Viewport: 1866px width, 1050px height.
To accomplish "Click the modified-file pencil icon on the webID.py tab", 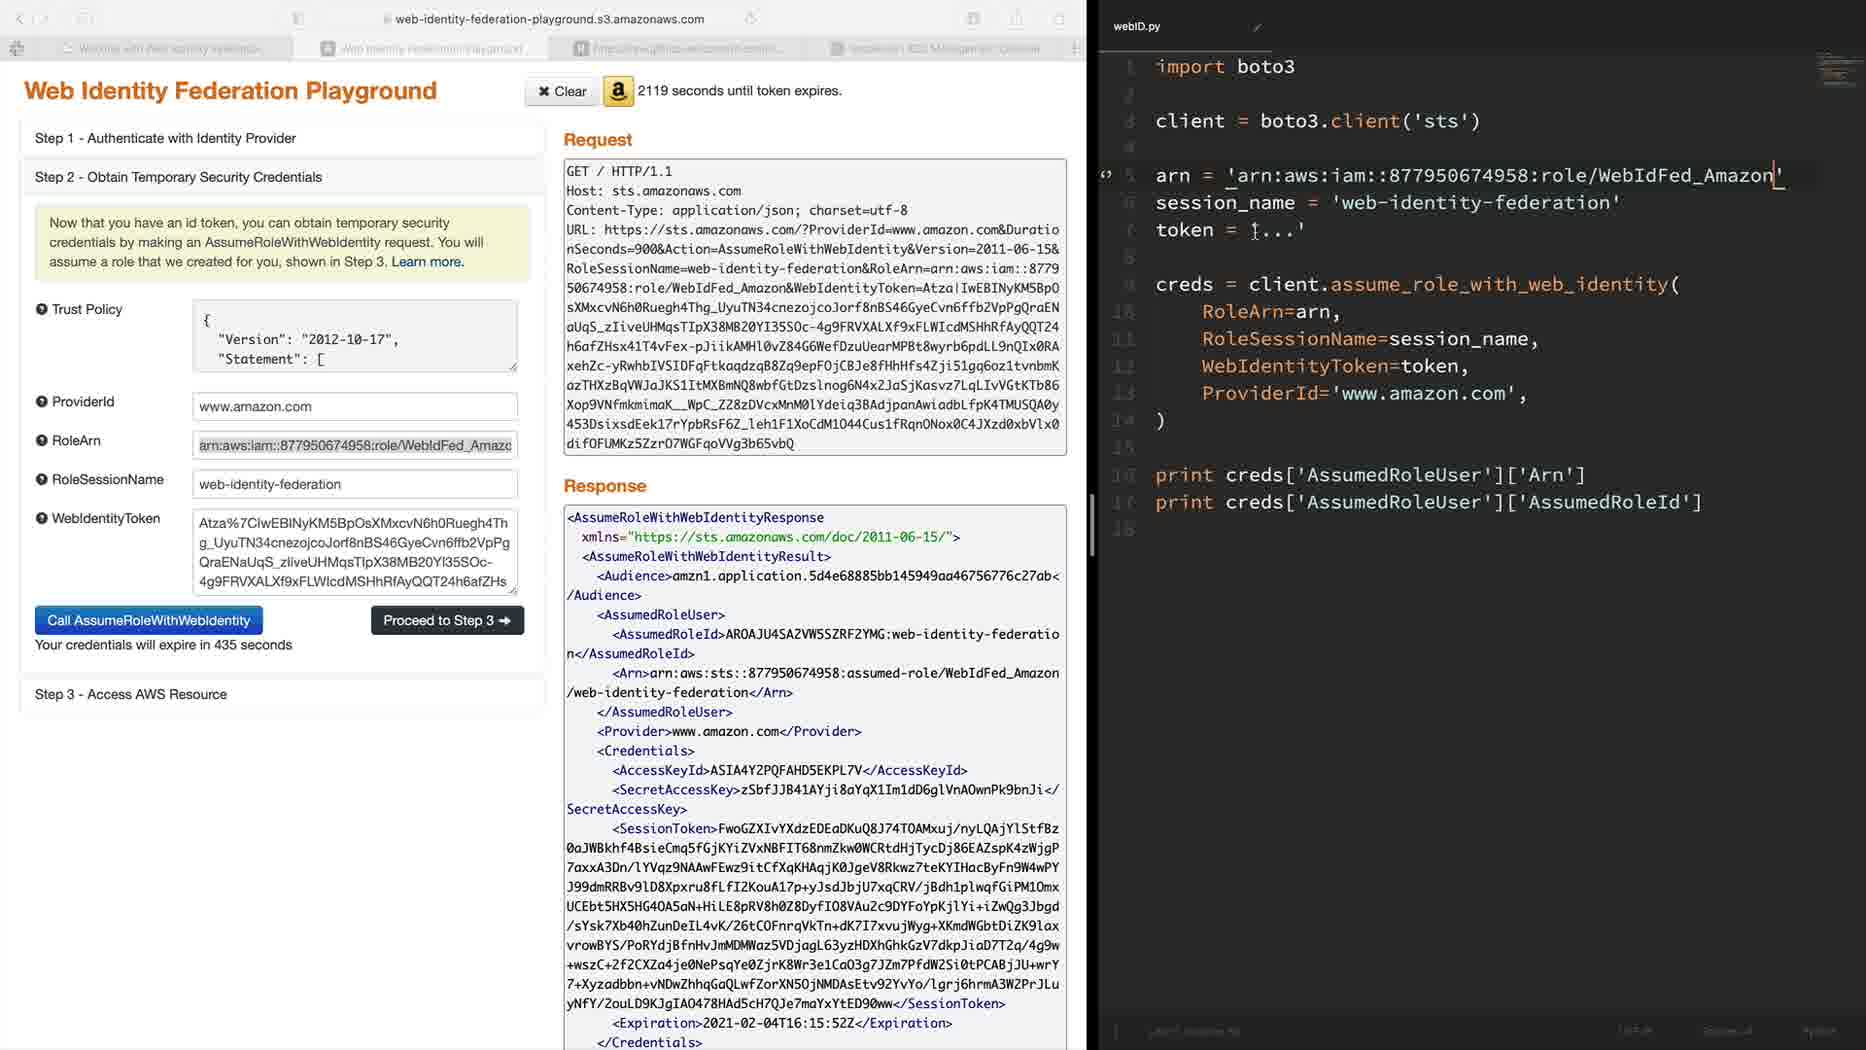I will pyautogui.click(x=1257, y=27).
